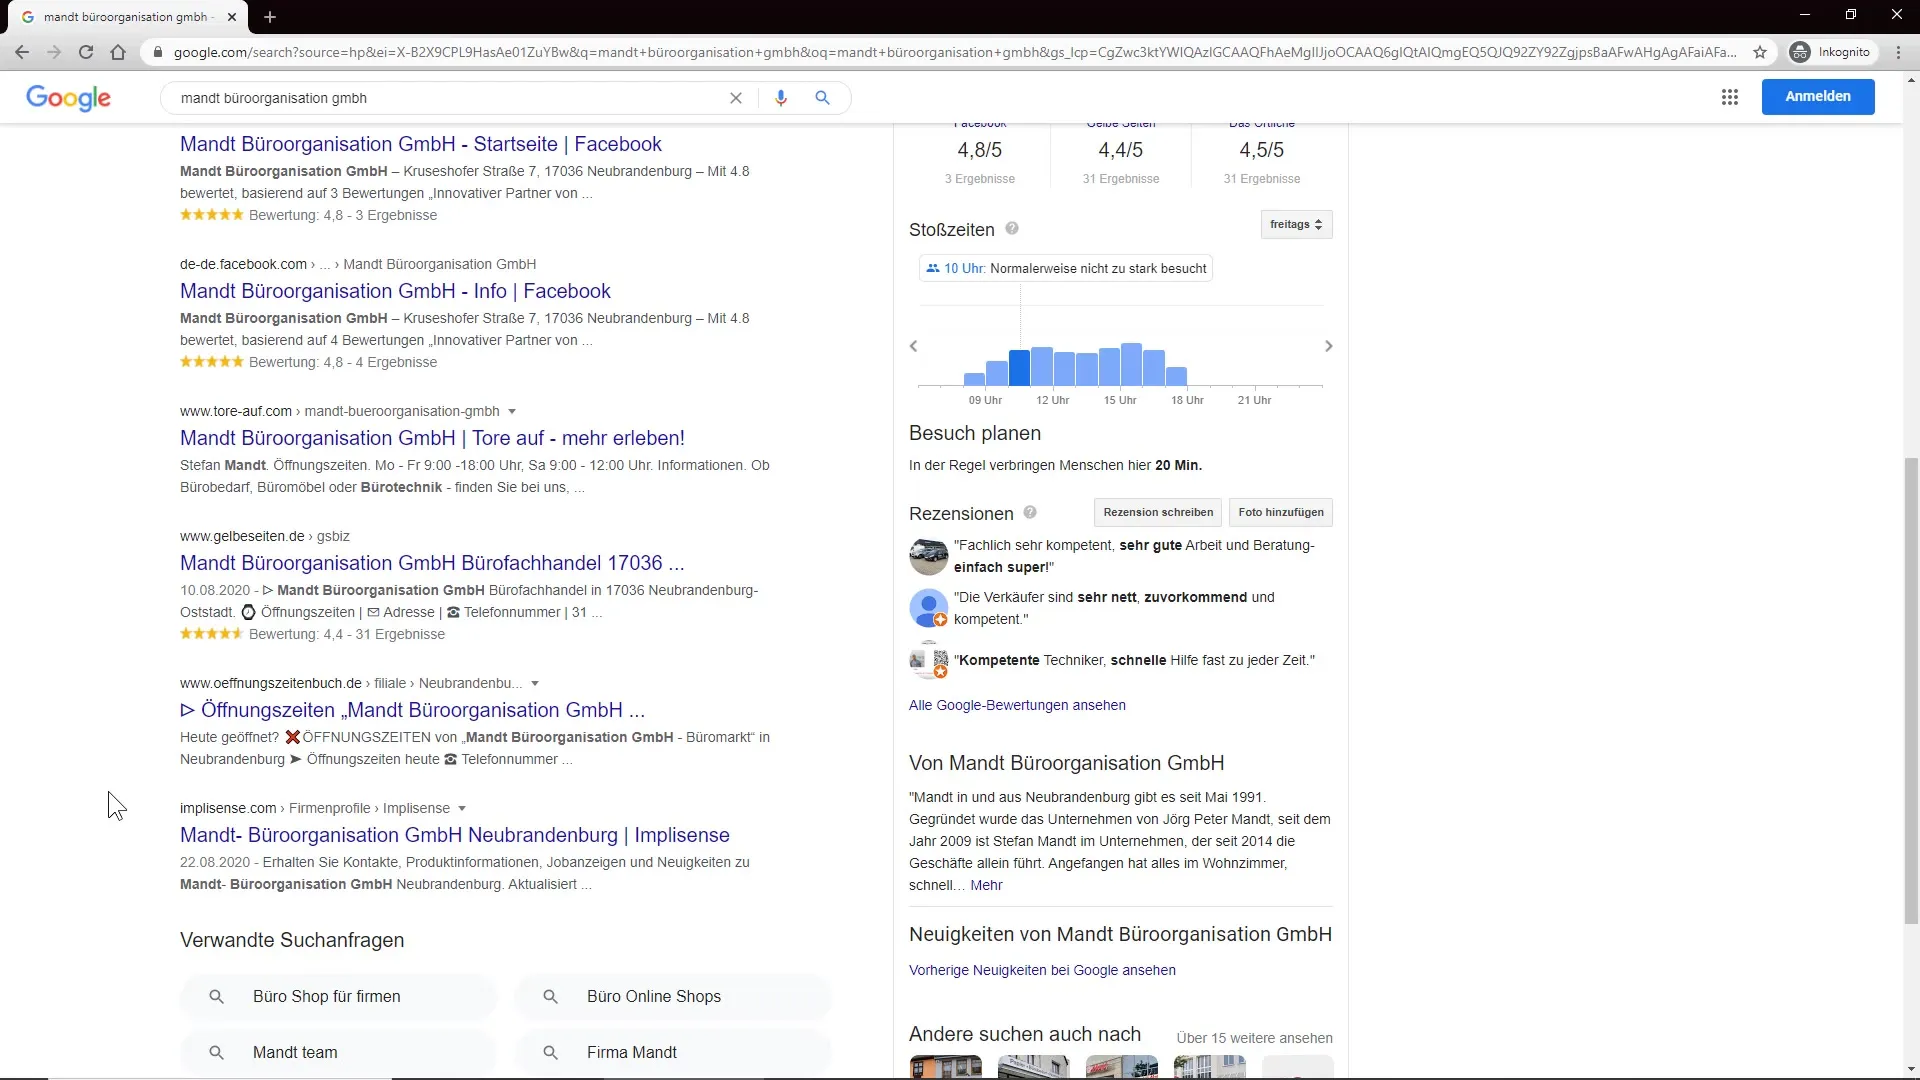Select the freitags day dropdown
The height and width of the screenshot is (1080, 1920).
point(1296,225)
